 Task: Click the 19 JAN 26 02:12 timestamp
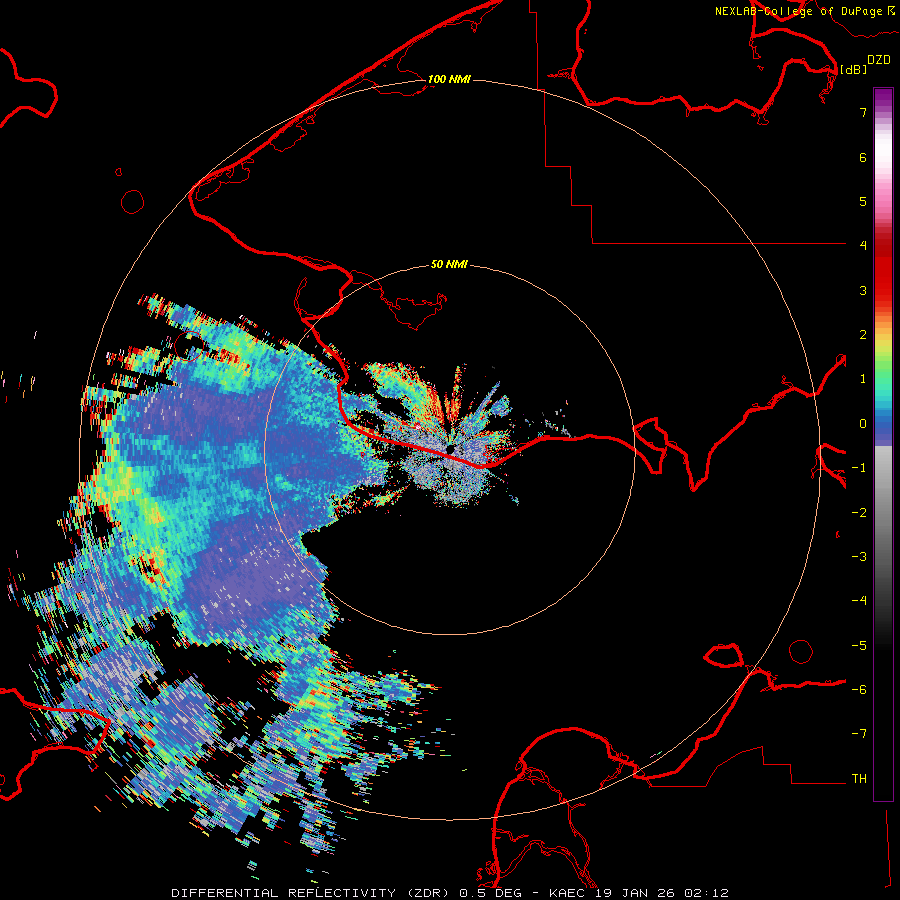click(662, 893)
